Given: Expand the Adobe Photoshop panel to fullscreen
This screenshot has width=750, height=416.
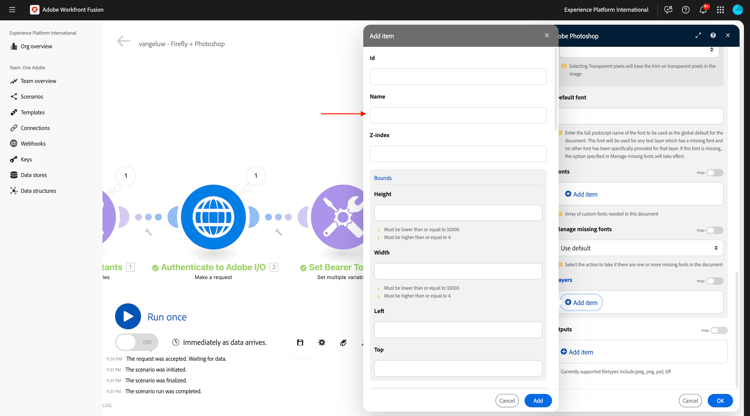Looking at the screenshot, I should [x=698, y=35].
